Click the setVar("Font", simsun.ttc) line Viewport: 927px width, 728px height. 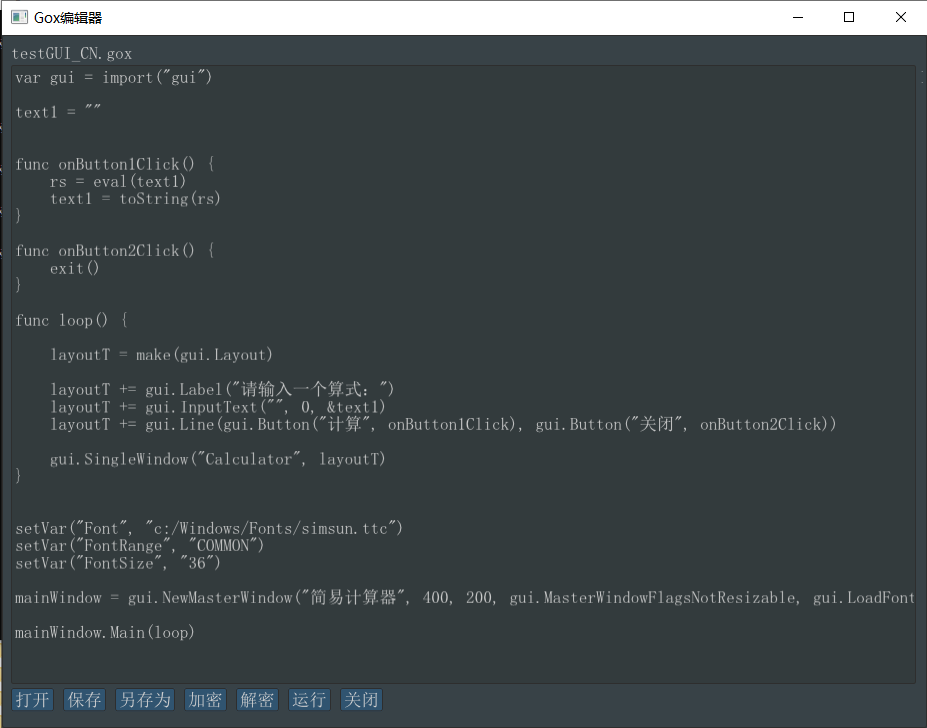click(x=209, y=528)
